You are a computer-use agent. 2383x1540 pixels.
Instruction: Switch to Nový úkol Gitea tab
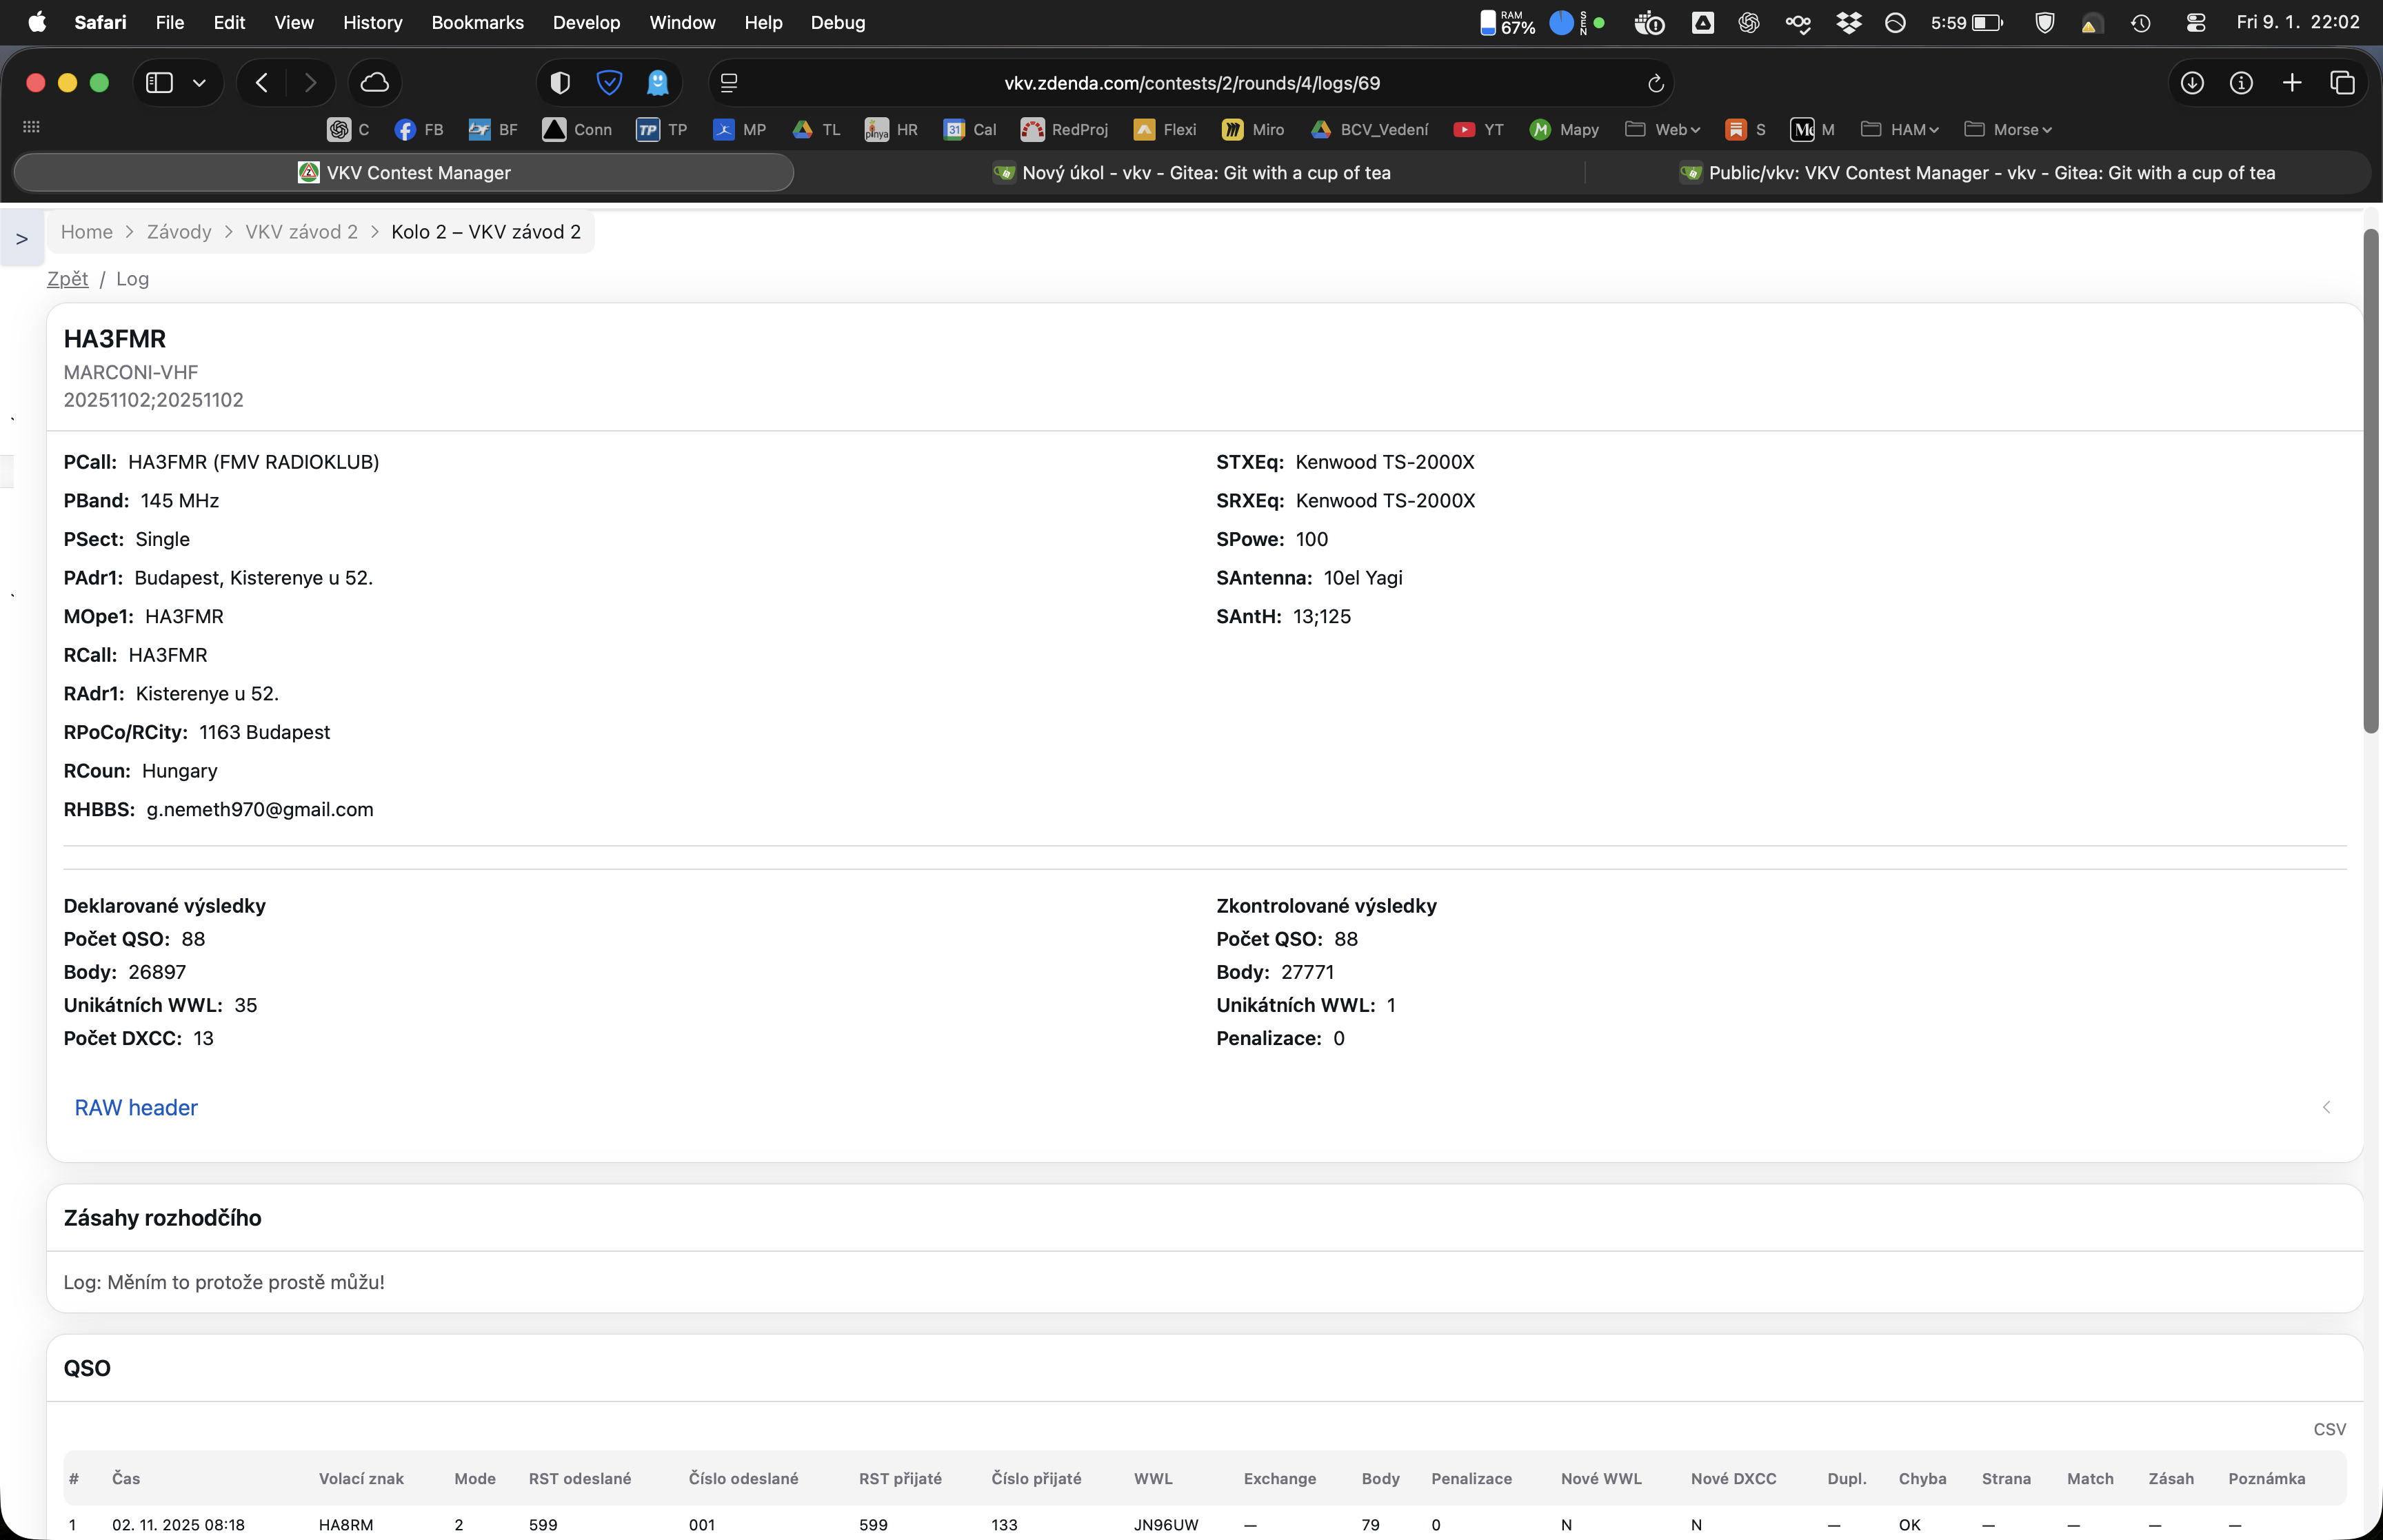(1190, 173)
